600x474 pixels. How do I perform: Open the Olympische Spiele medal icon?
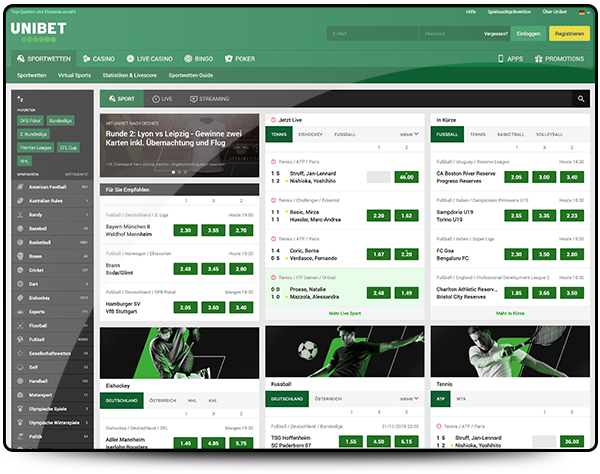click(x=20, y=409)
